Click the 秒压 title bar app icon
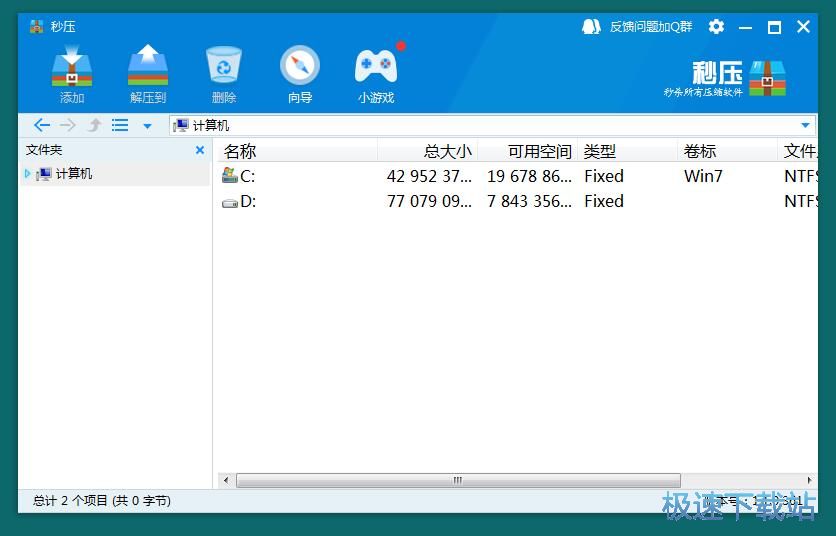 click(37, 27)
